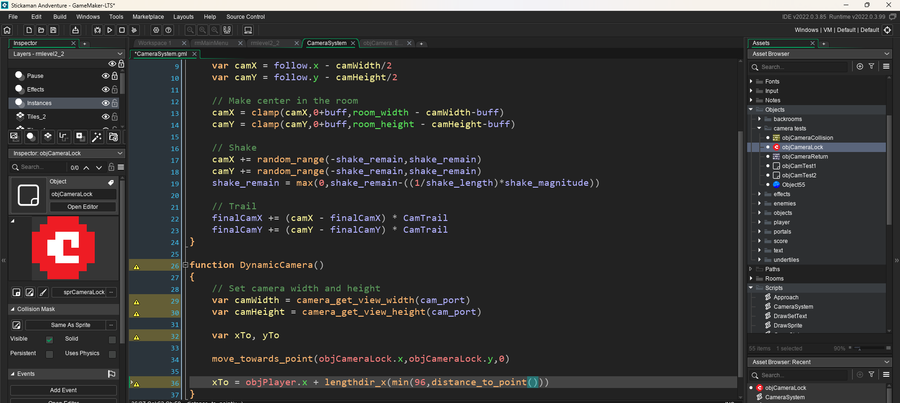Click the Open Editor button
900x403 pixels.
83,207
